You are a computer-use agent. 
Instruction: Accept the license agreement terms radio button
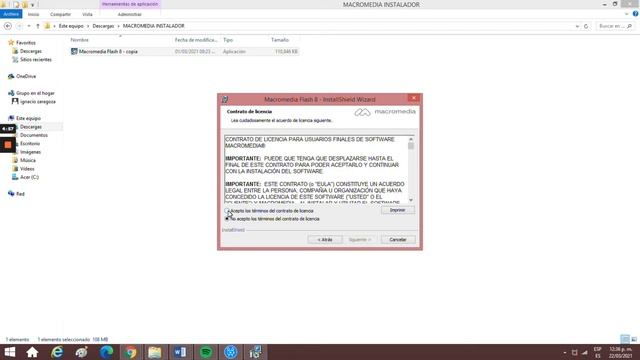coord(227,211)
